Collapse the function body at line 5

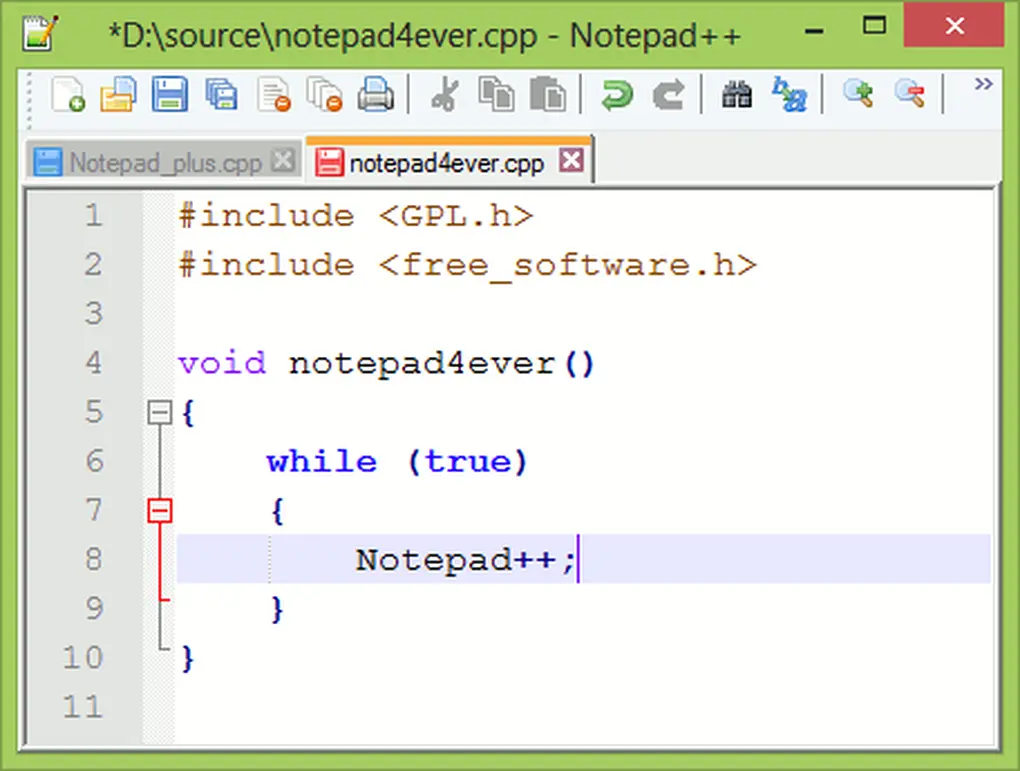click(x=162, y=412)
